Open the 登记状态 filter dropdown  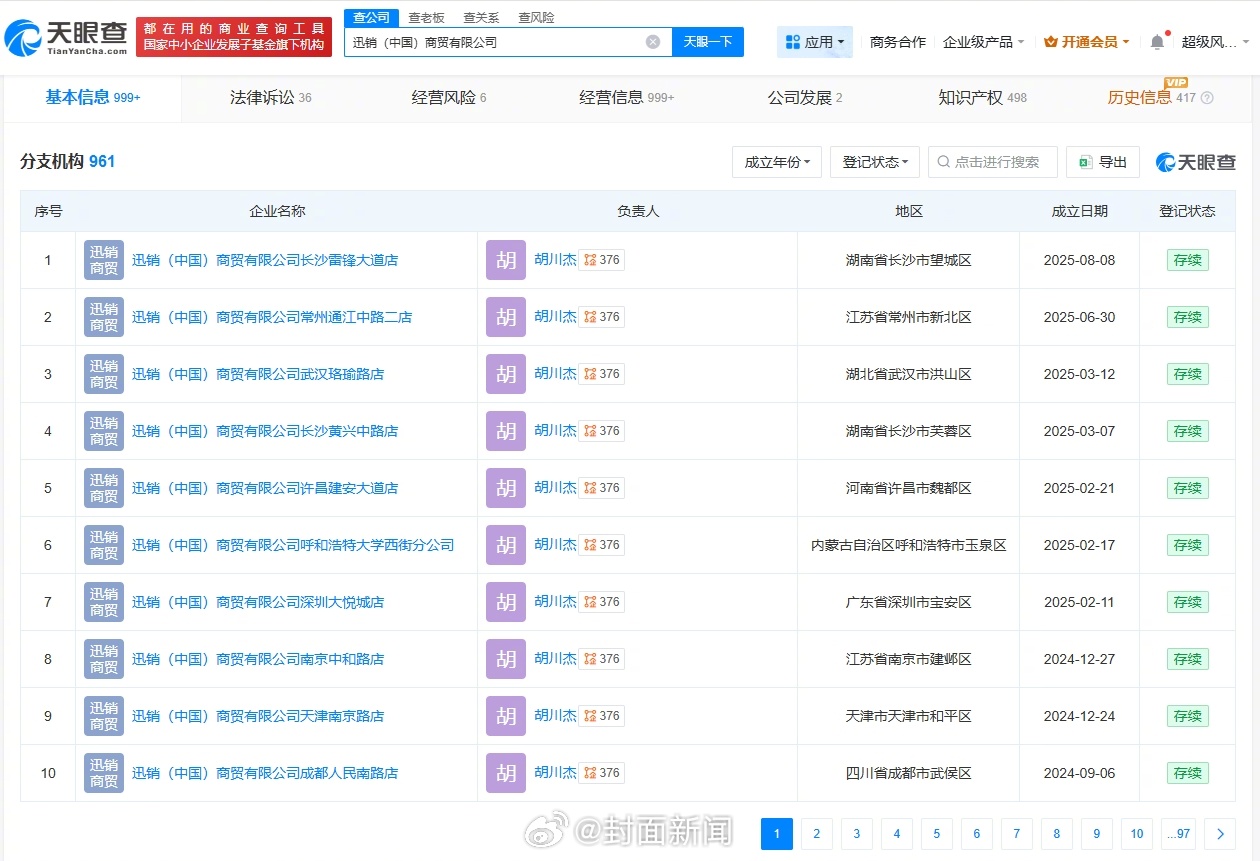(x=874, y=162)
